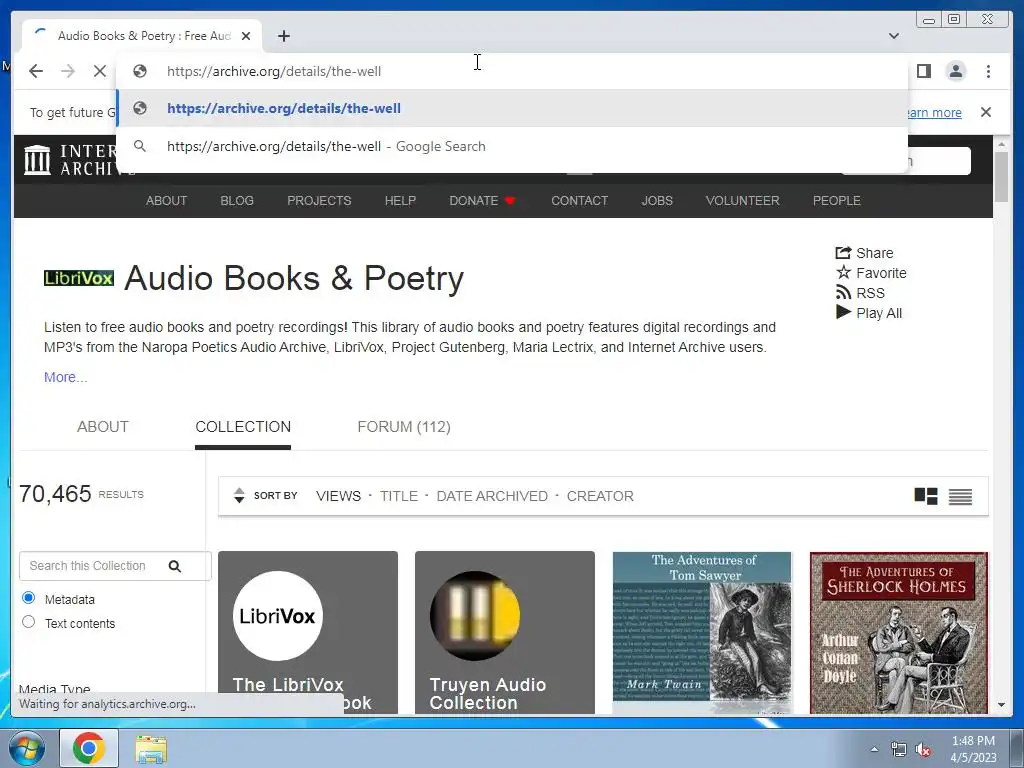Open HELP in the nav bar
This screenshot has width=1024, height=768.
coord(400,200)
